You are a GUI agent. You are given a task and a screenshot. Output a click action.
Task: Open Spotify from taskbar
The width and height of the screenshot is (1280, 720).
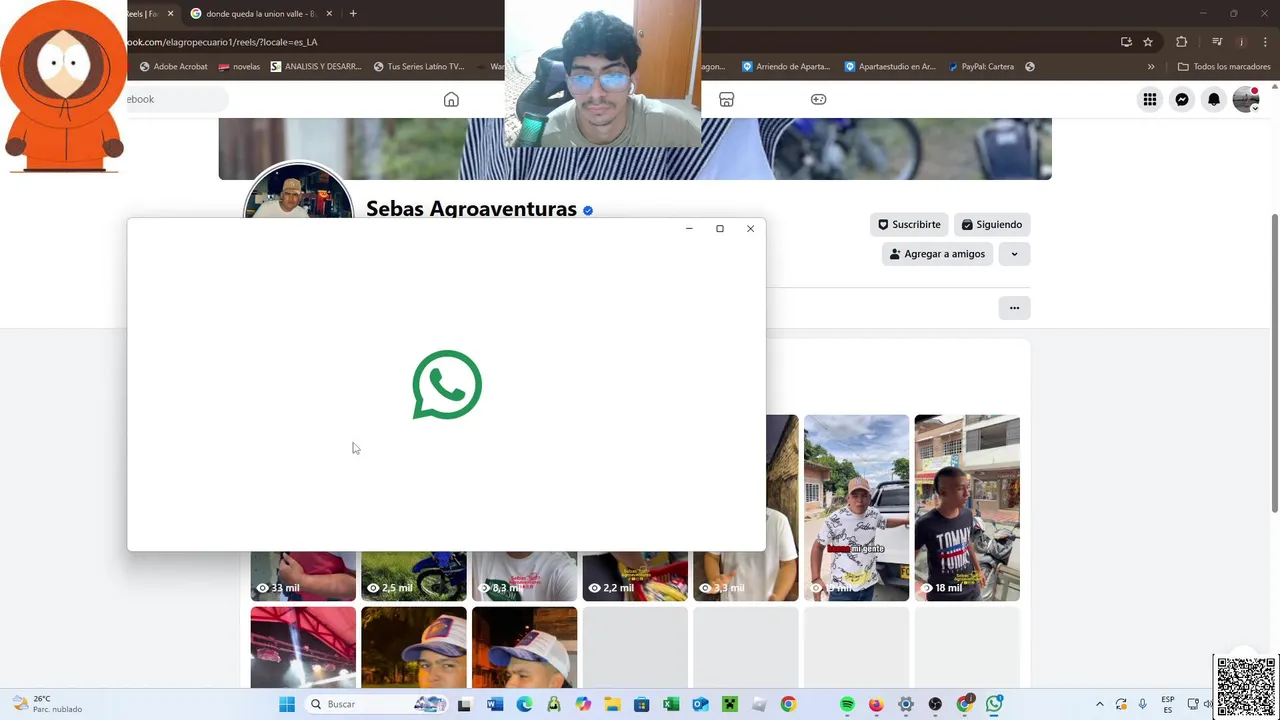847,704
